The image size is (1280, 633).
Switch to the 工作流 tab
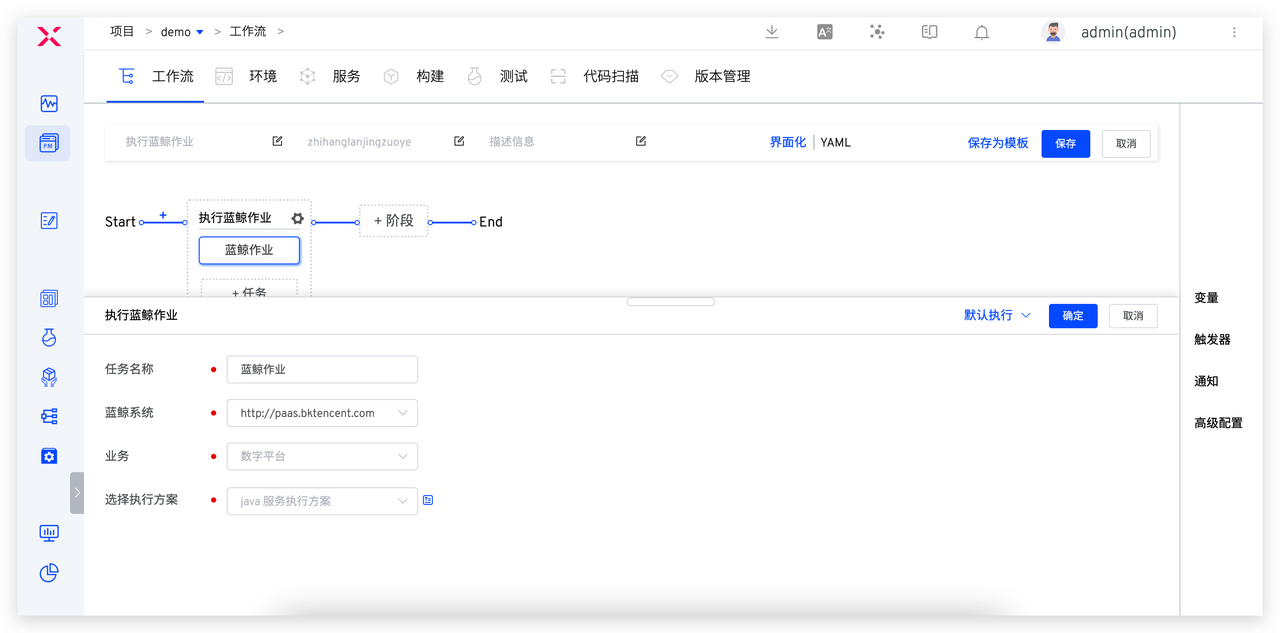pyautogui.click(x=155, y=76)
